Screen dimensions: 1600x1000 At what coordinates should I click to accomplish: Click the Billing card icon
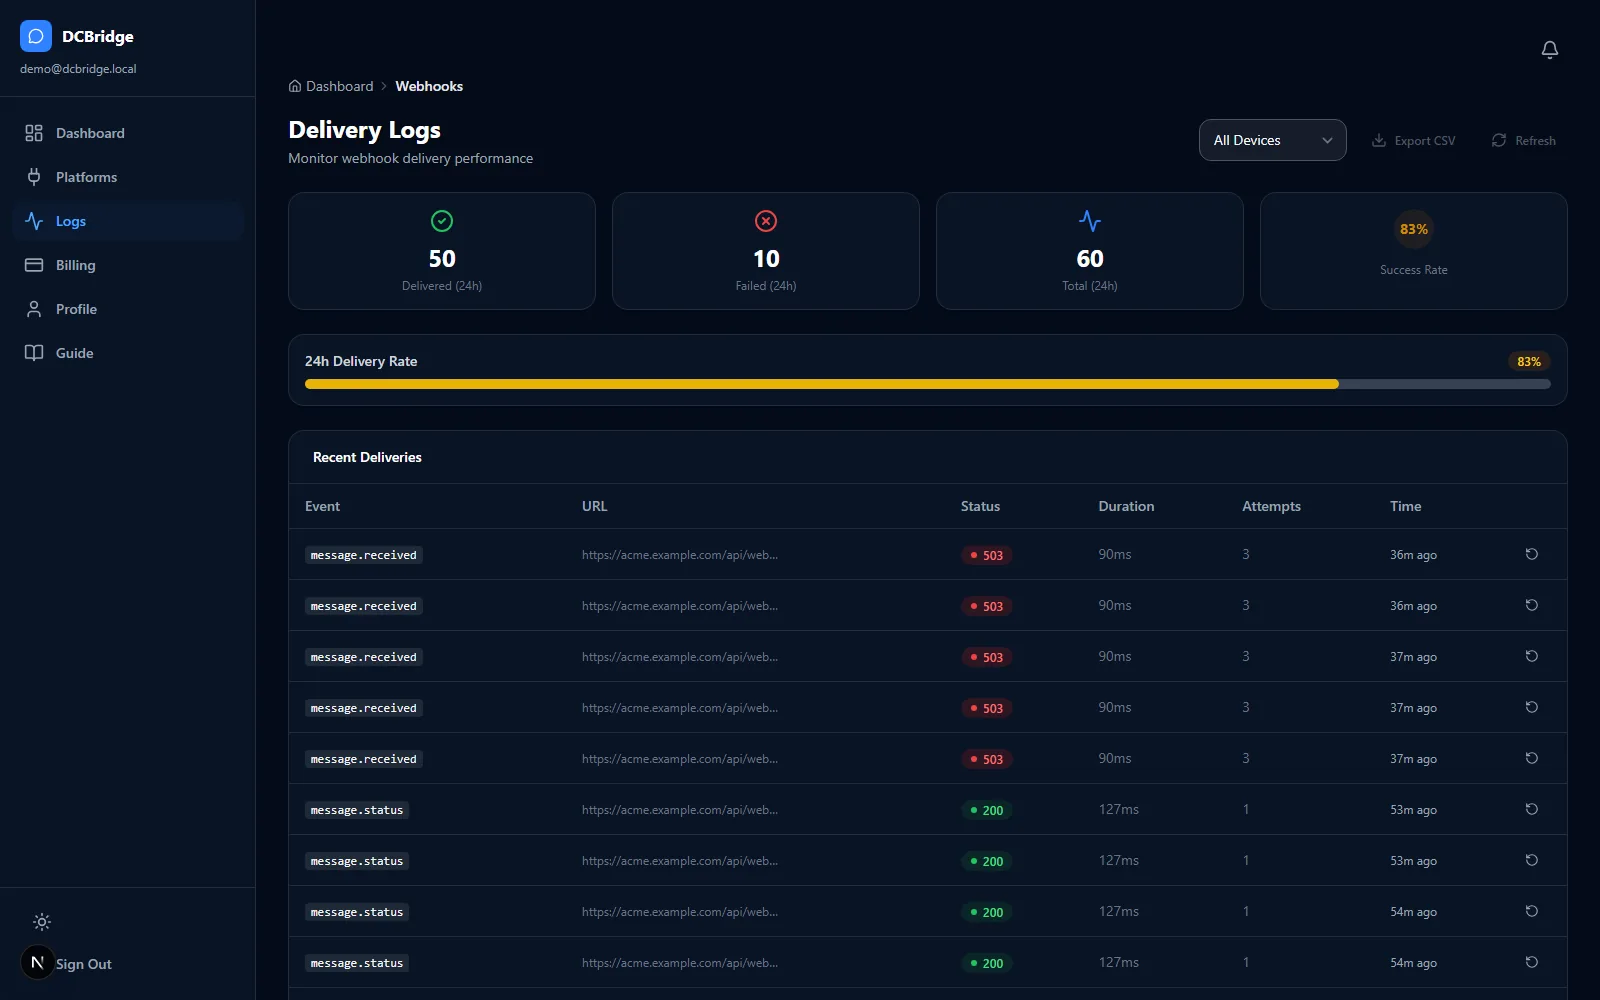(x=34, y=265)
